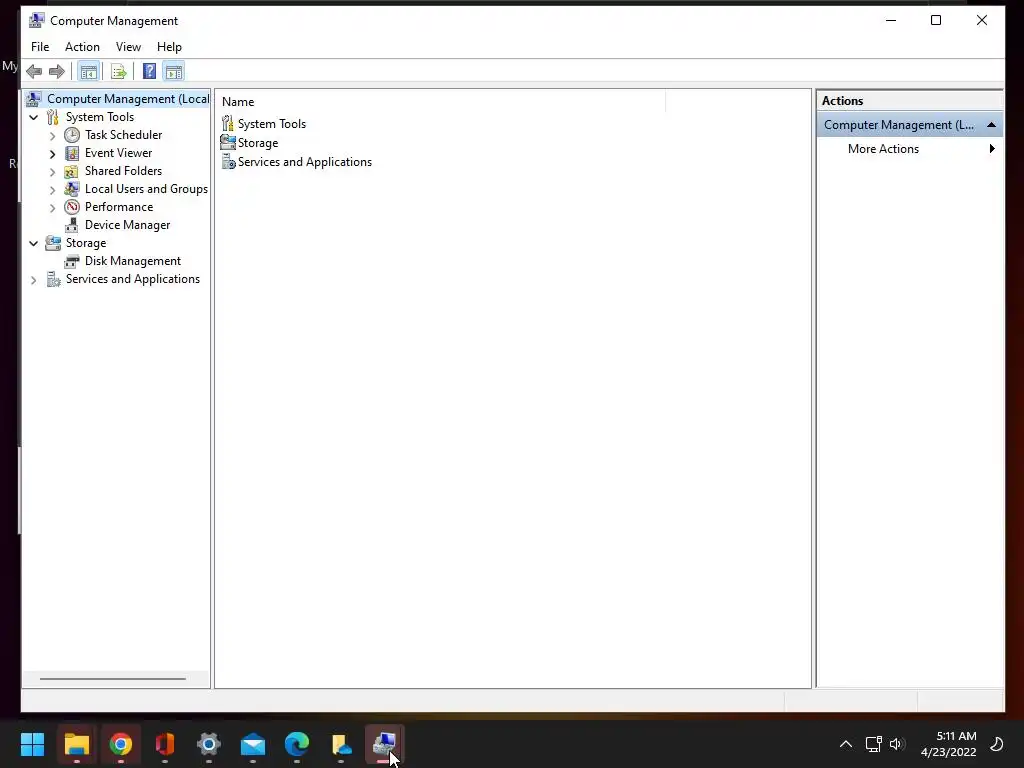The height and width of the screenshot is (768, 1024).
Task: Expand the Task Scheduler node
Action: [52, 136]
